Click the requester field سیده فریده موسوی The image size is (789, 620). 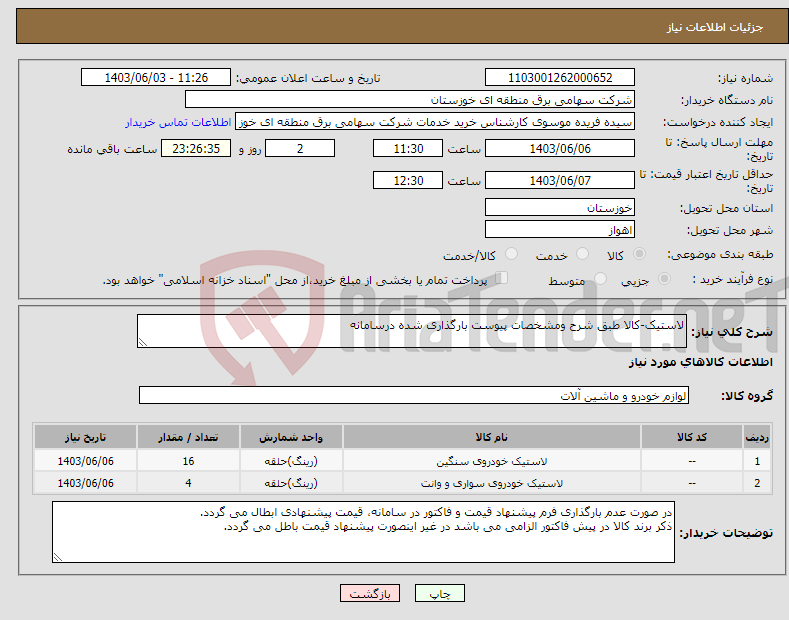tap(435, 121)
